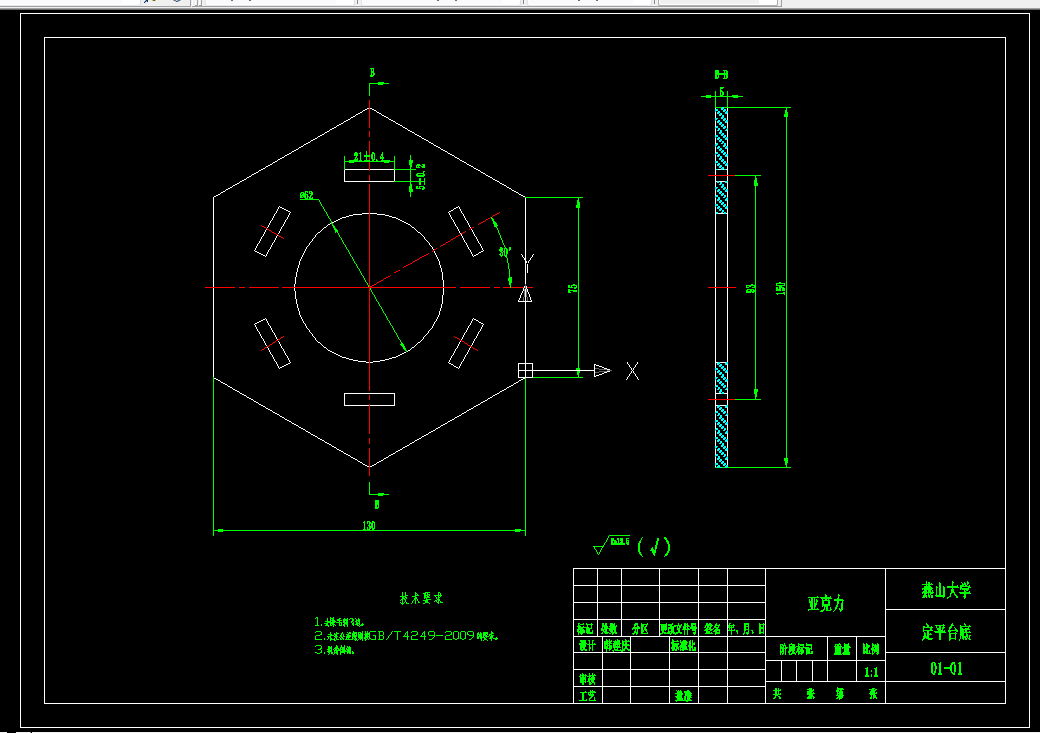Select the "设计" title block cell
1040x733 pixels.
pos(588,645)
